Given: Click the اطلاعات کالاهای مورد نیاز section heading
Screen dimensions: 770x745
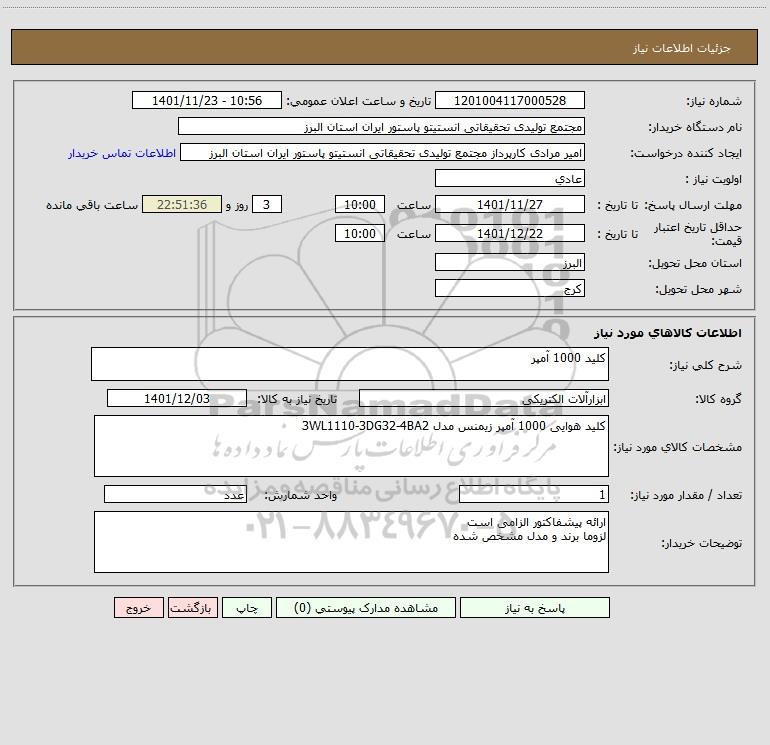Looking at the screenshot, I should click(668, 333).
